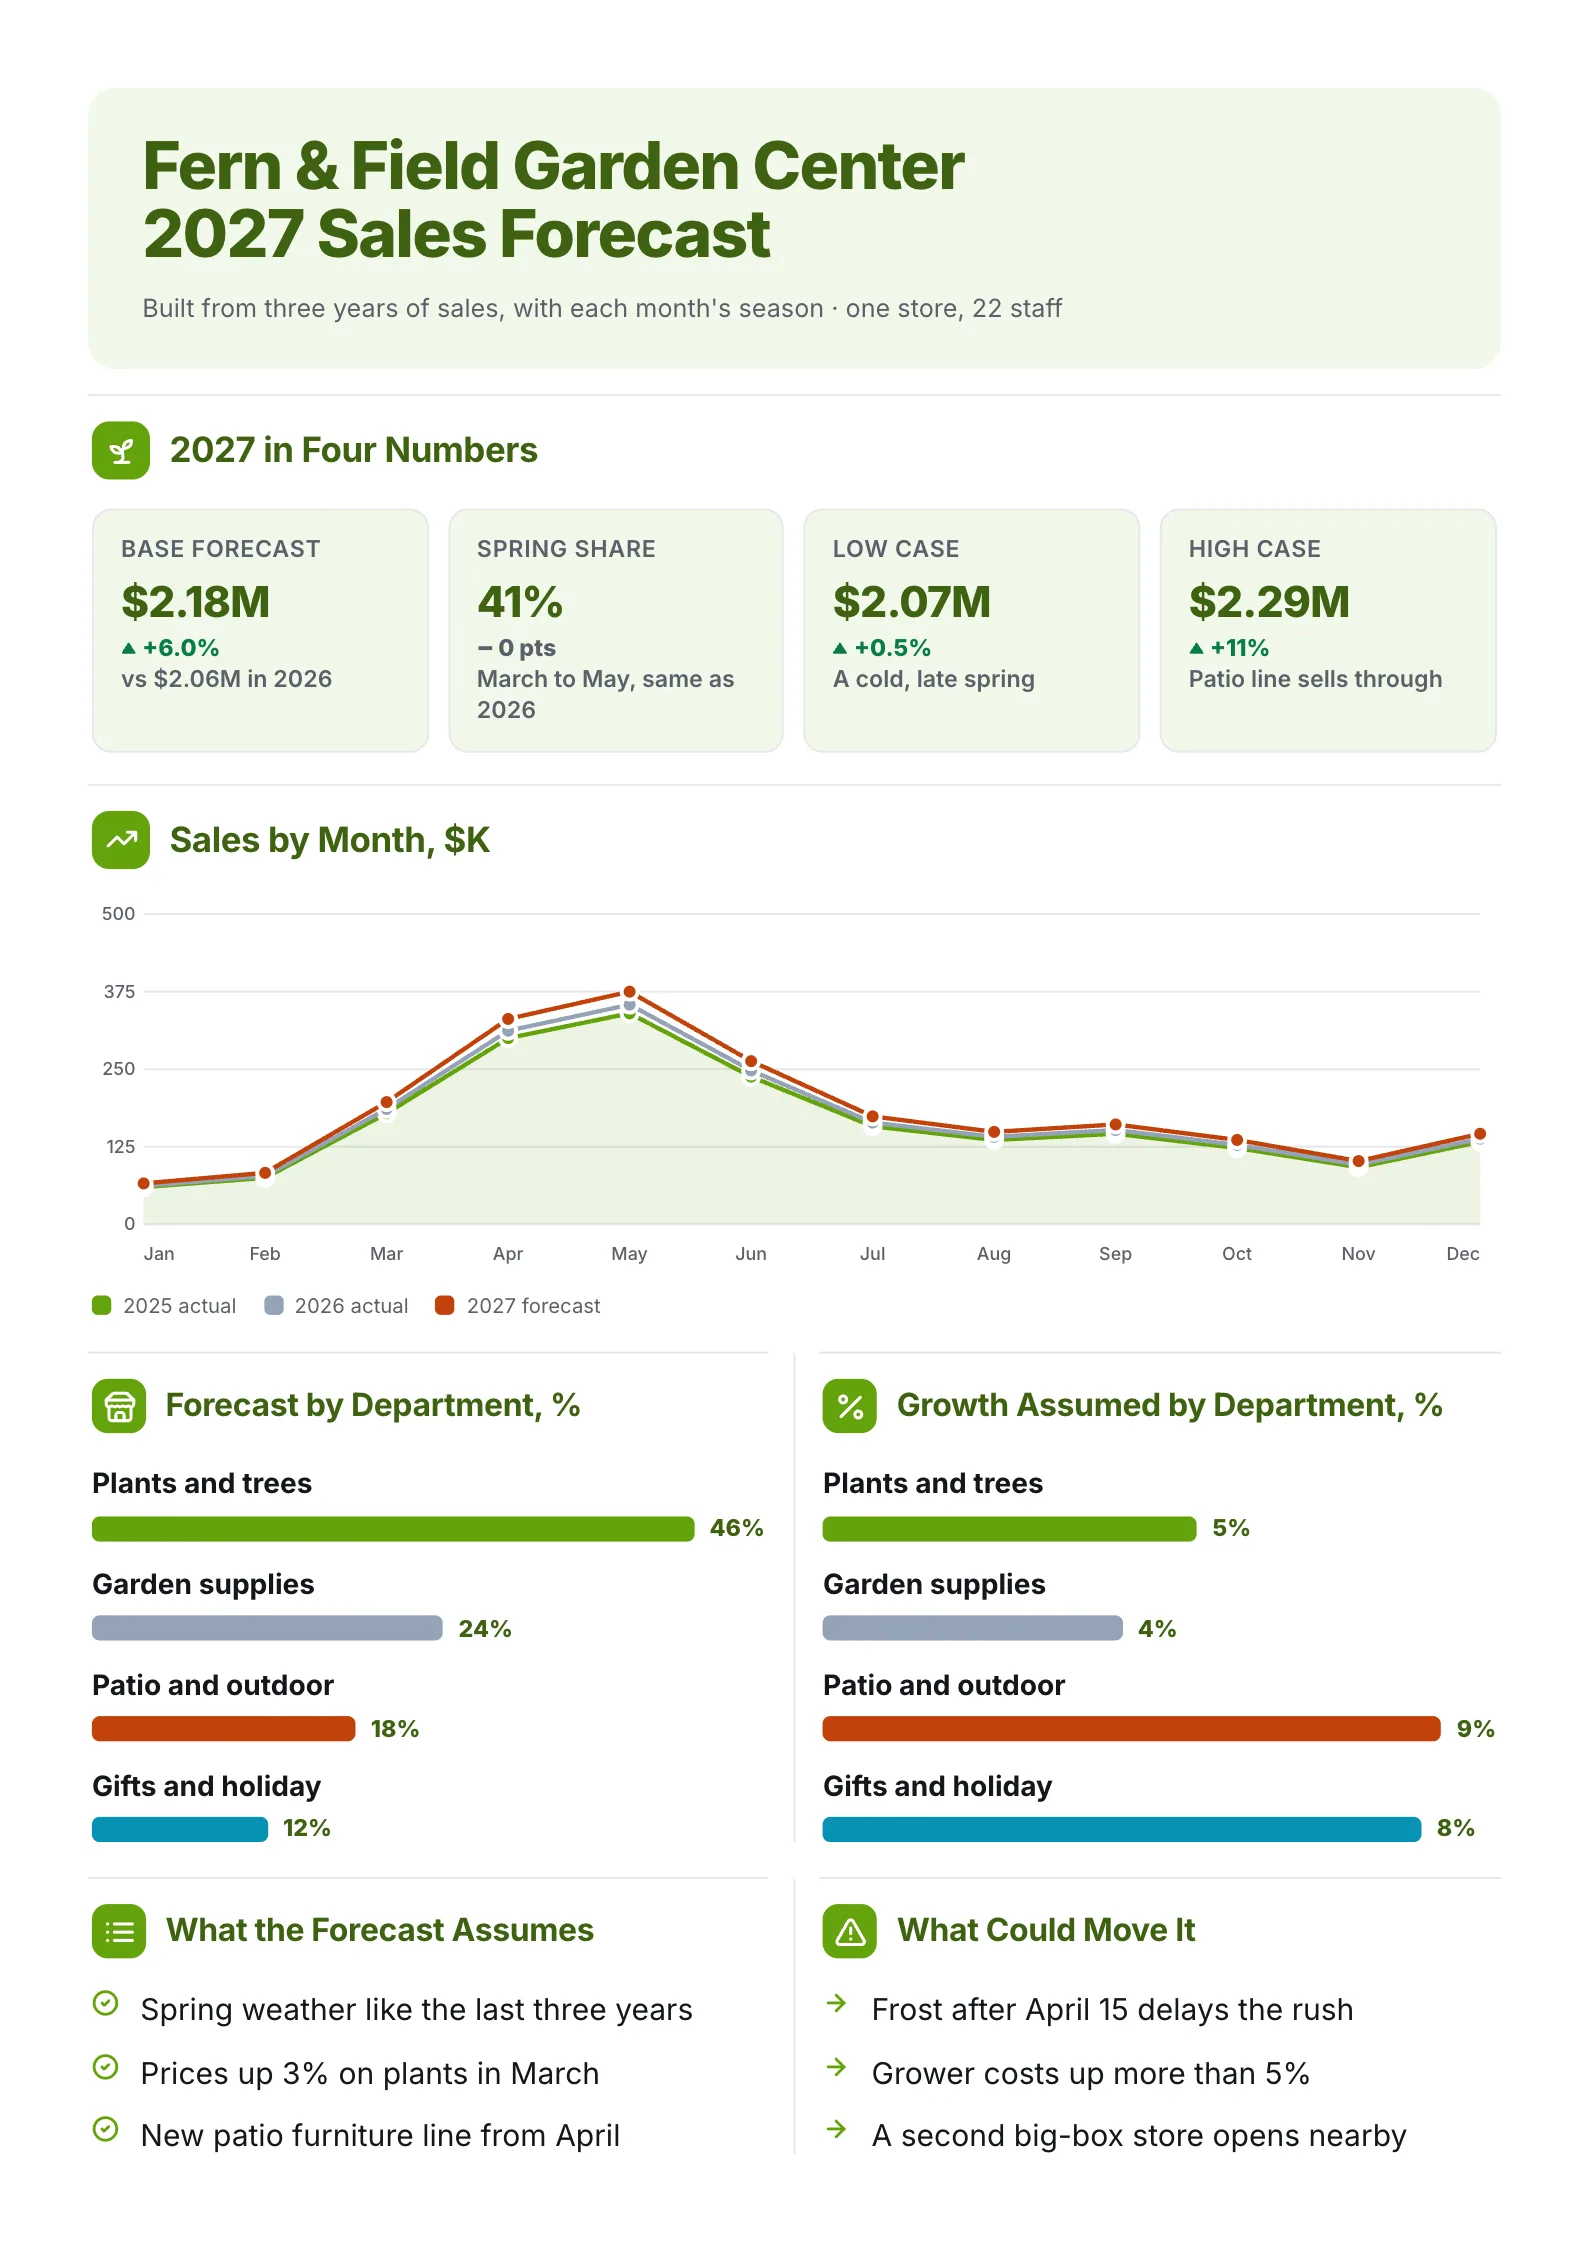This screenshot has height=2246, width=1588.
Task: Click the arrow icon next to Grower costs
Action: tap(837, 2067)
